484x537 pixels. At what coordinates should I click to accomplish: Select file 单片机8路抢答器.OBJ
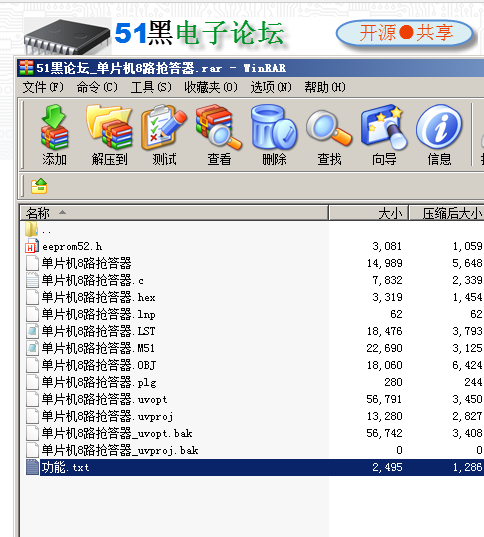99,365
